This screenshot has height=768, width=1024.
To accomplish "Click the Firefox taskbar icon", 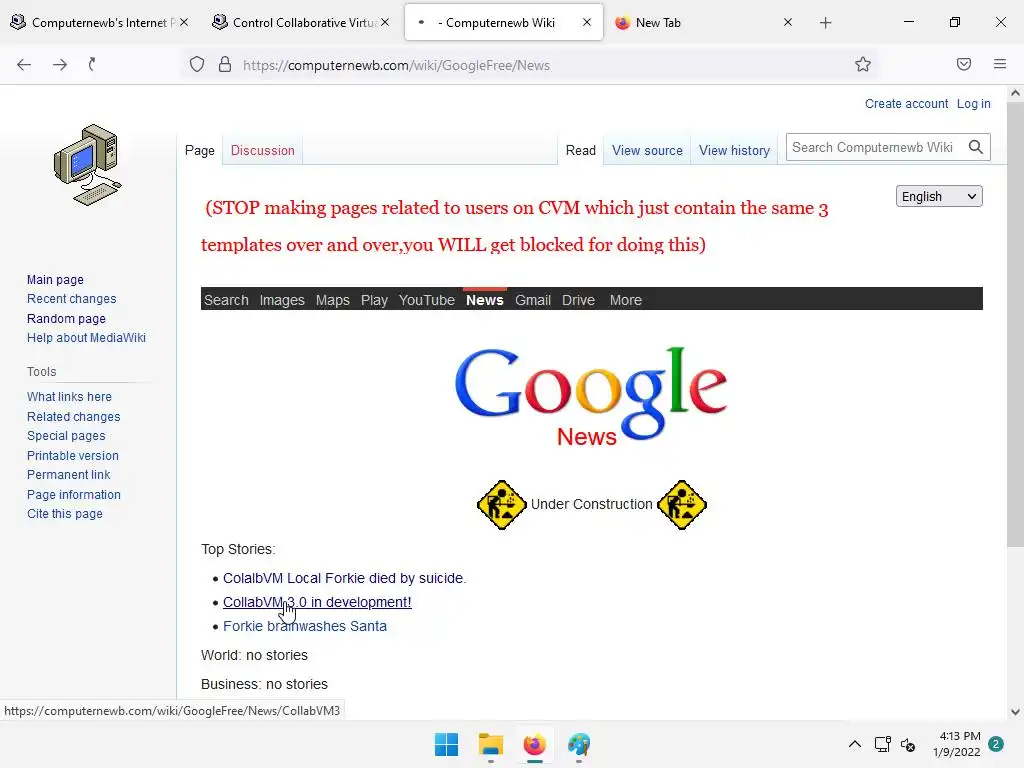I will tap(534, 744).
